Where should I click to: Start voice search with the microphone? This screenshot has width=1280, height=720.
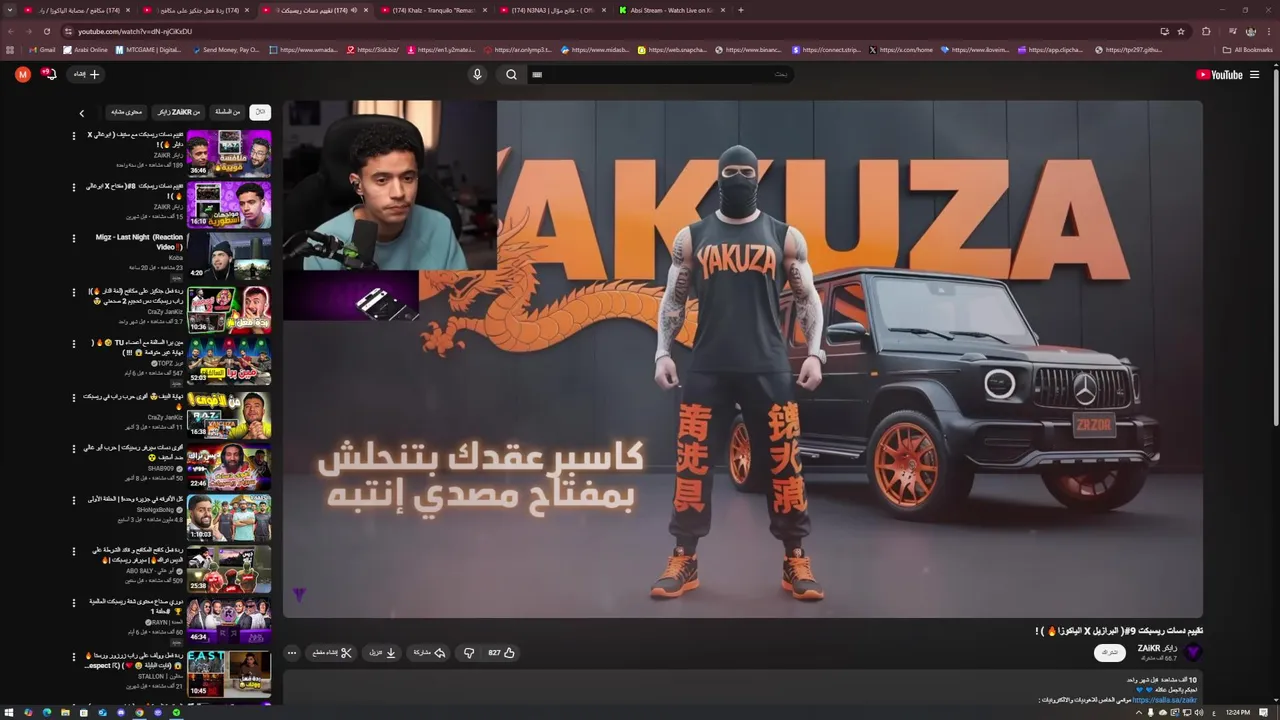pos(477,74)
